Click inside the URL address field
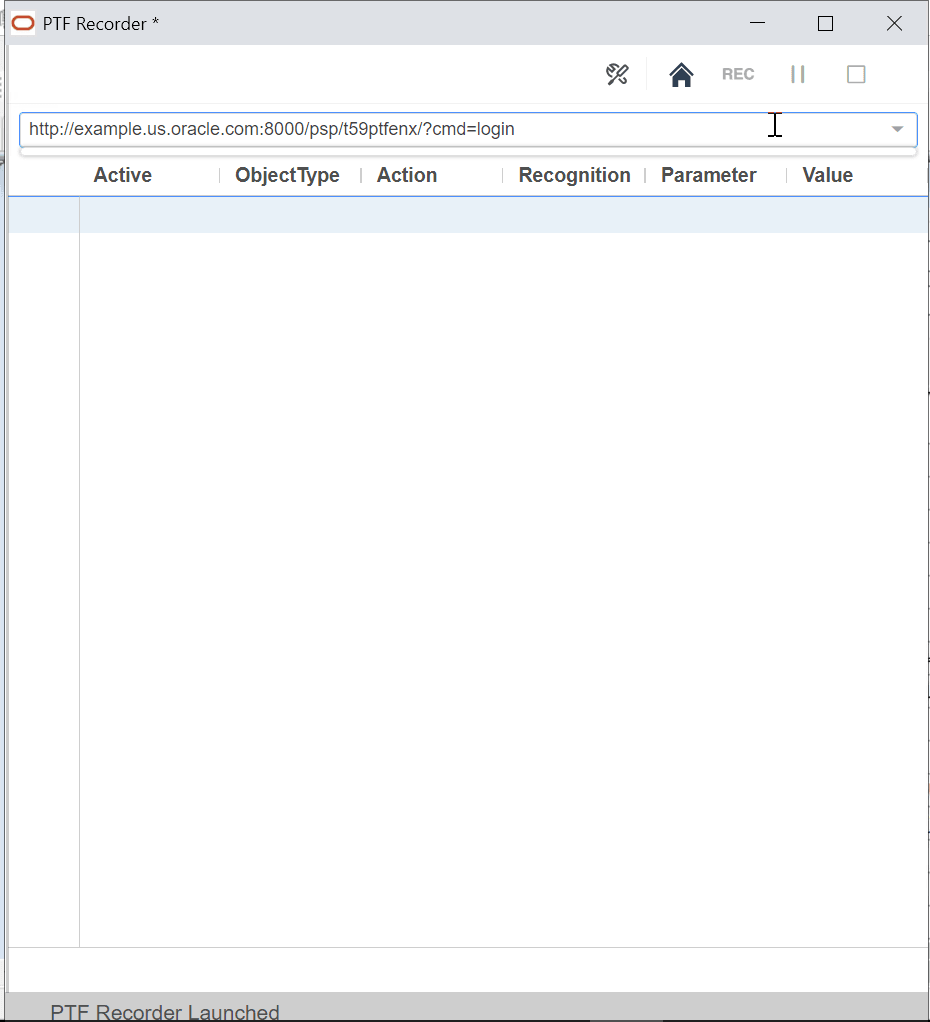Screen dimensions: 930x1022 pos(400,129)
